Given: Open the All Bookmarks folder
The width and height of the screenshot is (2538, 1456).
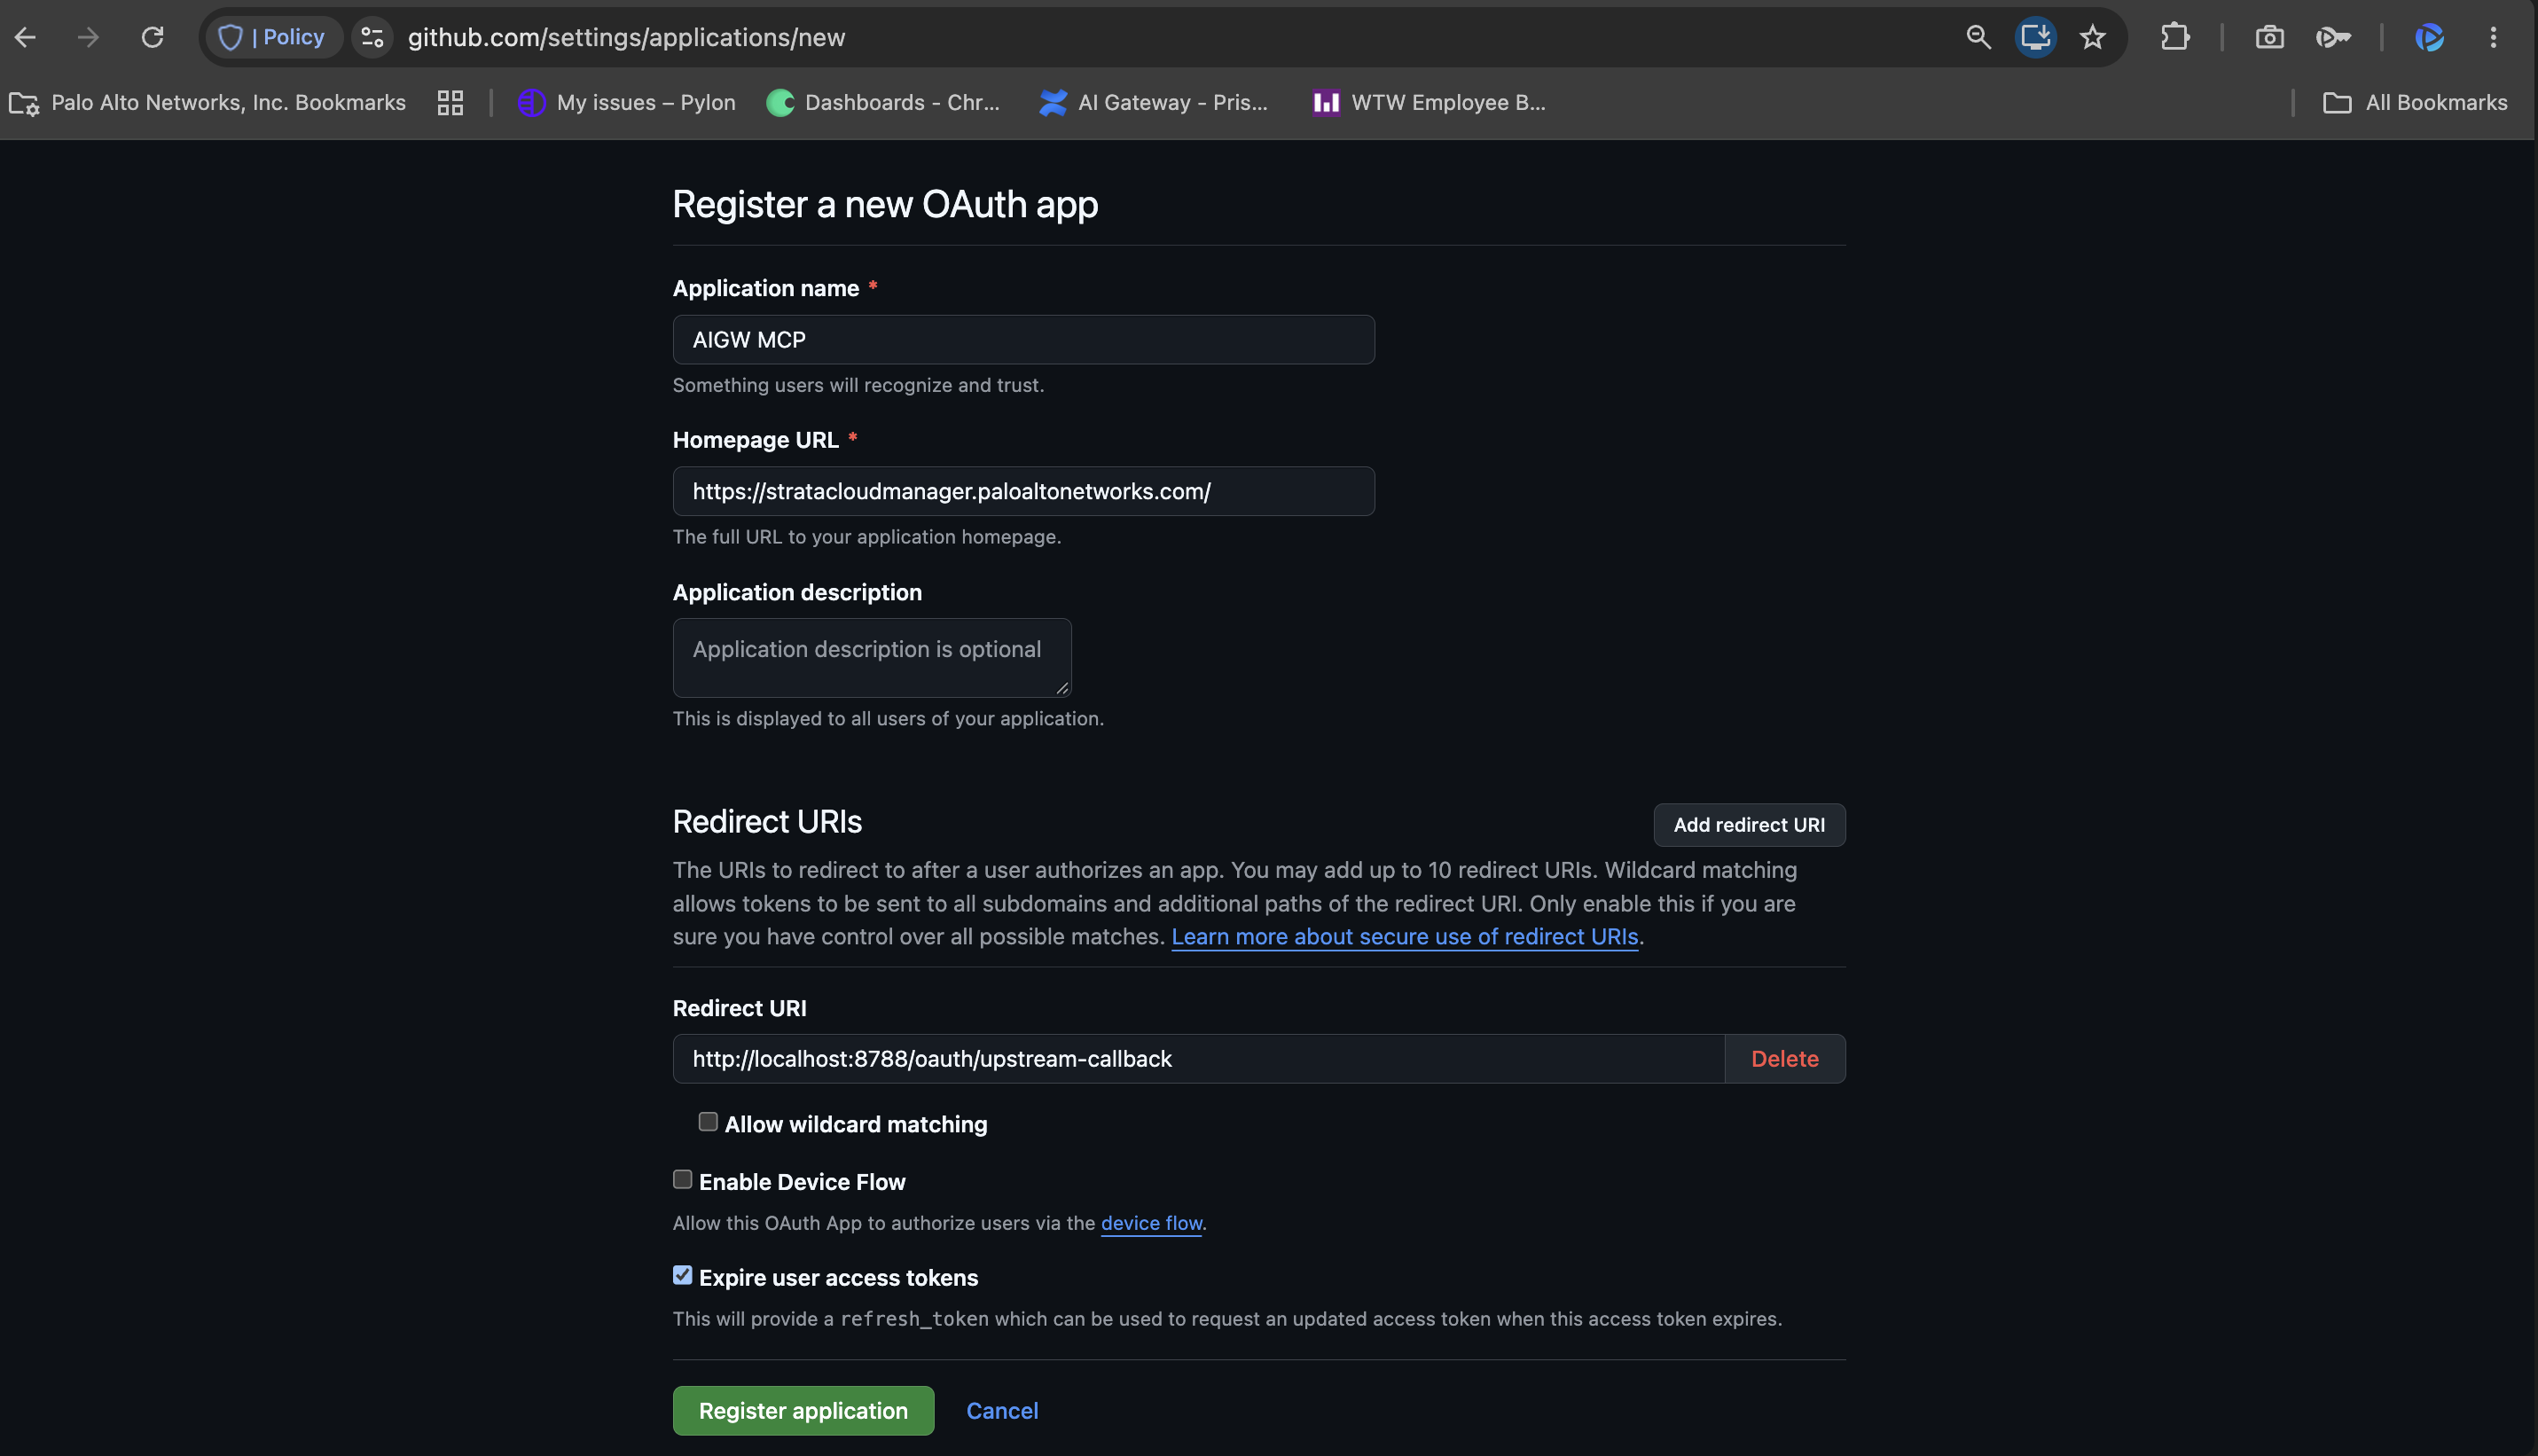Looking at the screenshot, I should tap(2415, 102).
